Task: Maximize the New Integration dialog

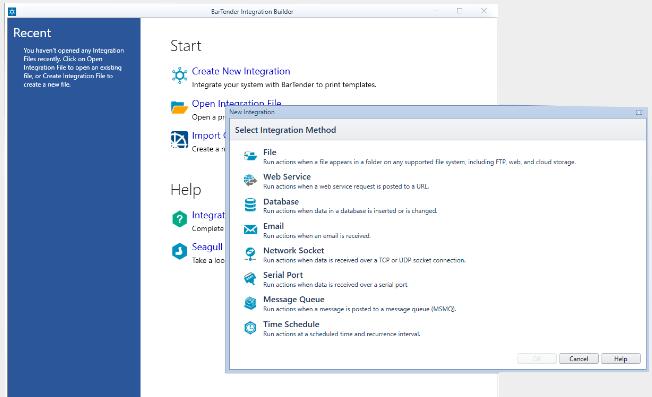Action: tap(639, 113)
